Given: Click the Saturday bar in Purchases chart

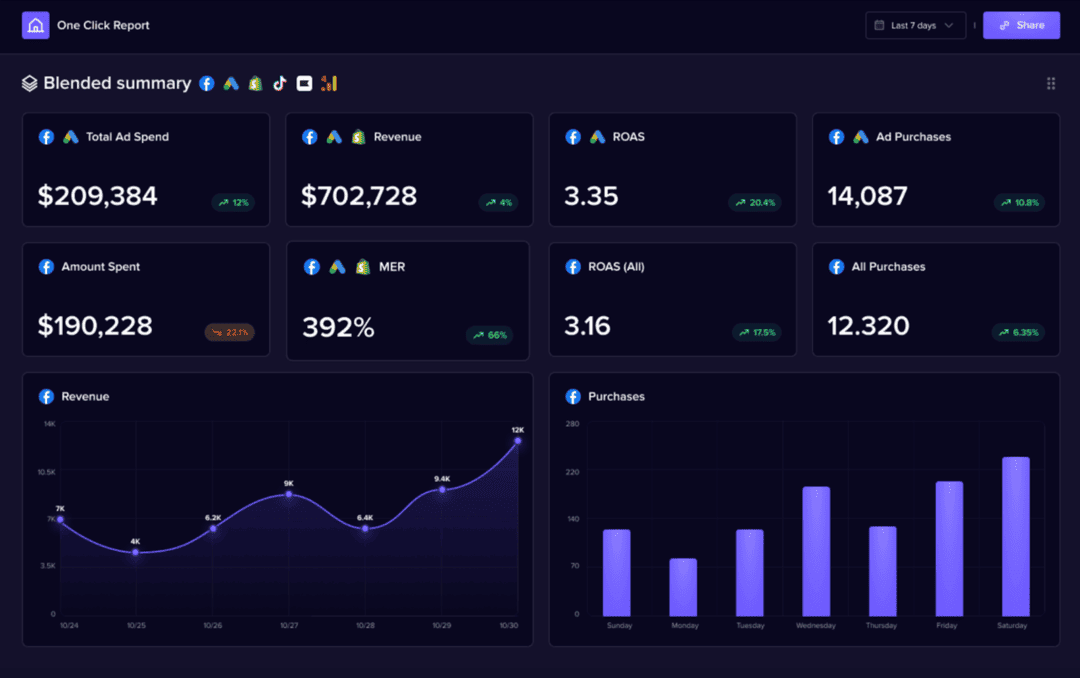Looking at the screenshot, I should (x=1015, y=536).
